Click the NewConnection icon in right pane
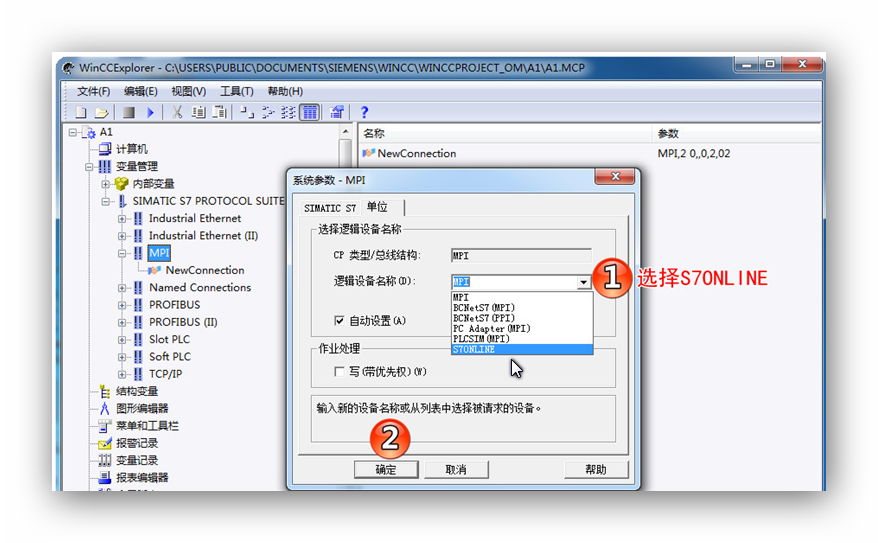The height and width of the screenshot is (543, 878). point(368,153)
